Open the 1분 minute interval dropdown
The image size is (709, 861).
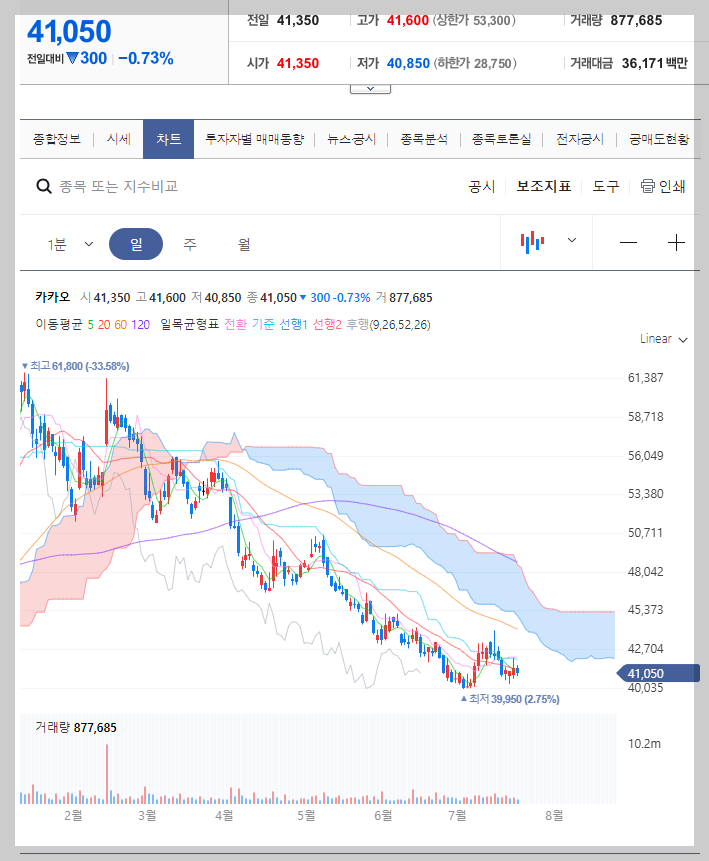coord(70,243)
